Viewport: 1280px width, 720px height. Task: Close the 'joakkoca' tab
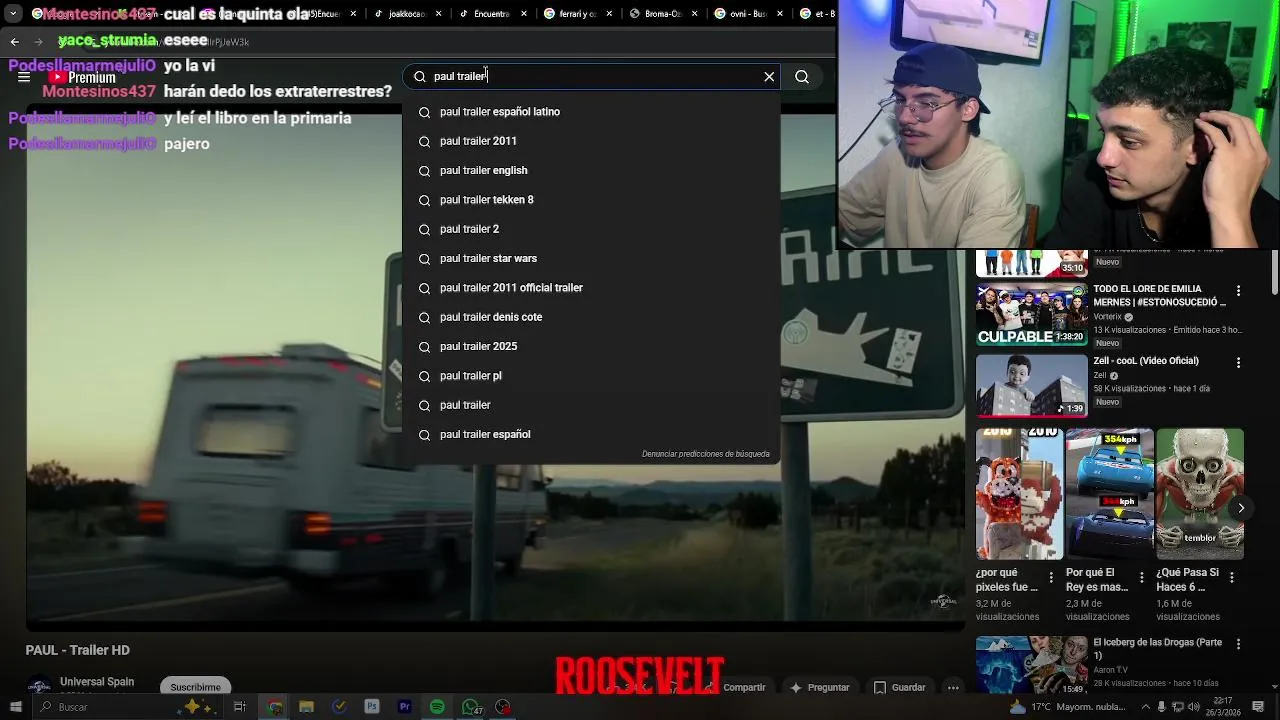(x=437, y=14)
